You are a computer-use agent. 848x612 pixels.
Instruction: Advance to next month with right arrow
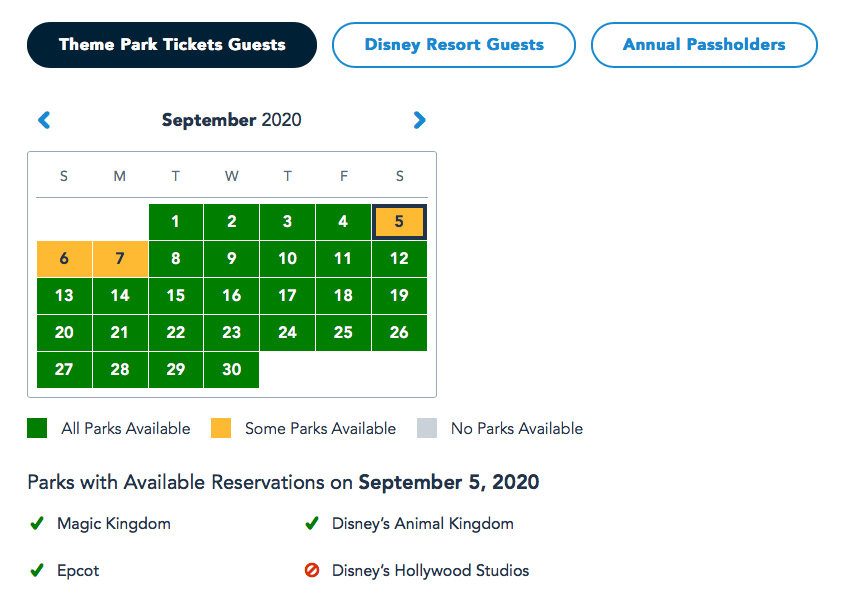pyautogui.click(x=419, y=120)
